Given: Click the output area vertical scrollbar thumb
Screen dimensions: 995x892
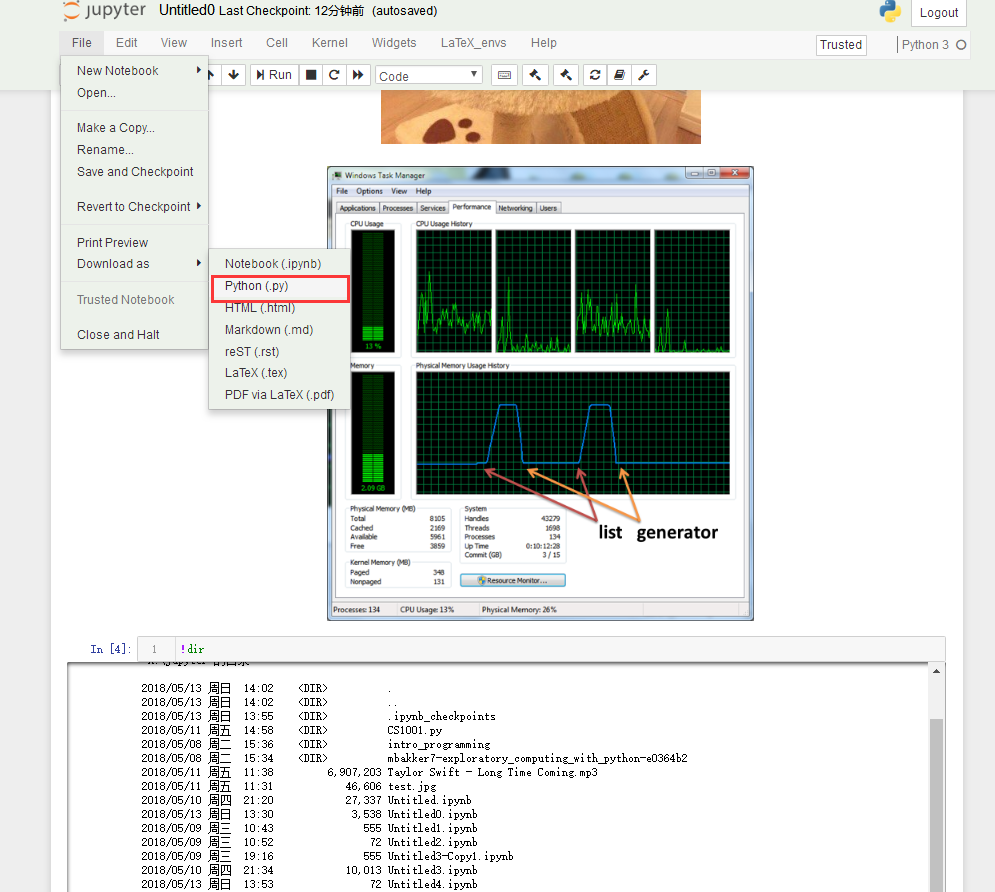Looking at the screenshot, I should (x=937, y=804).
